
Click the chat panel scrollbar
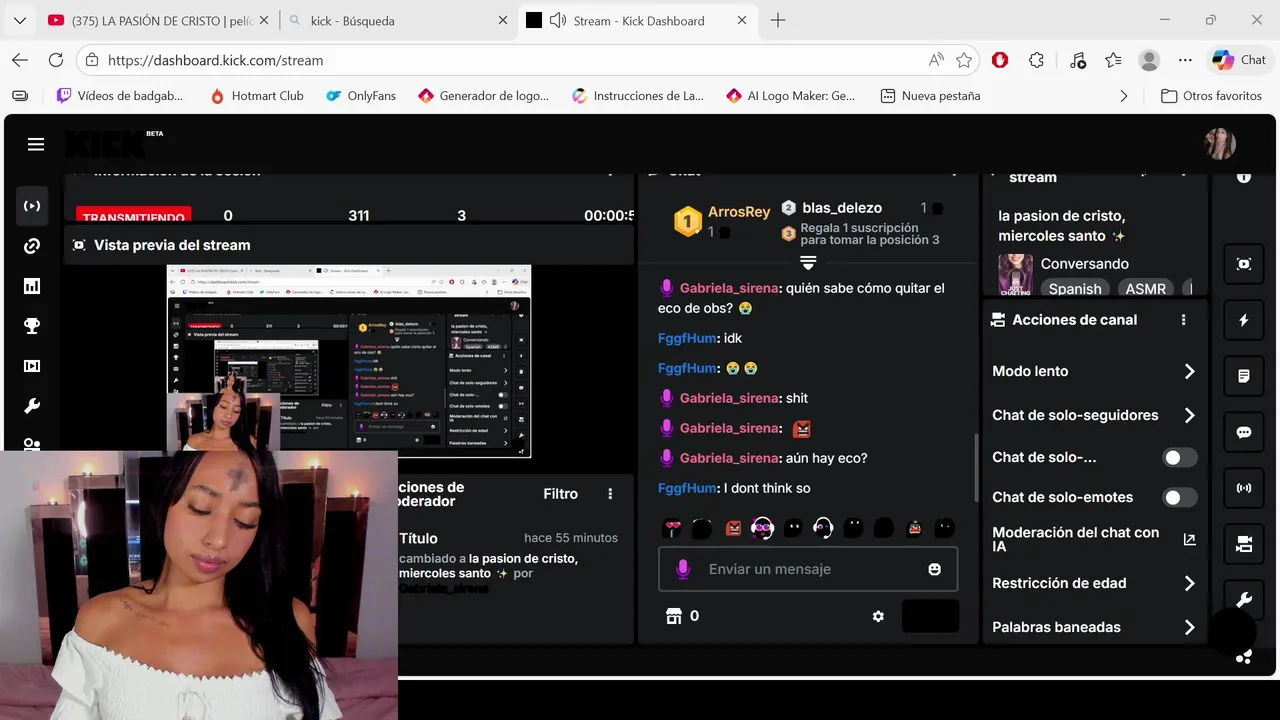(976, 468)
